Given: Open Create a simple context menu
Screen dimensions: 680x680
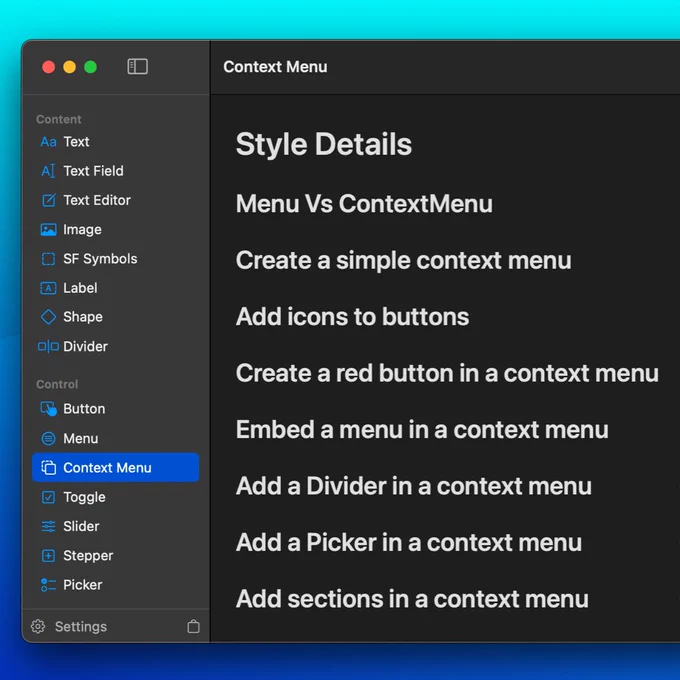Looking at the screenshot, I should click(x=403, y=260).
